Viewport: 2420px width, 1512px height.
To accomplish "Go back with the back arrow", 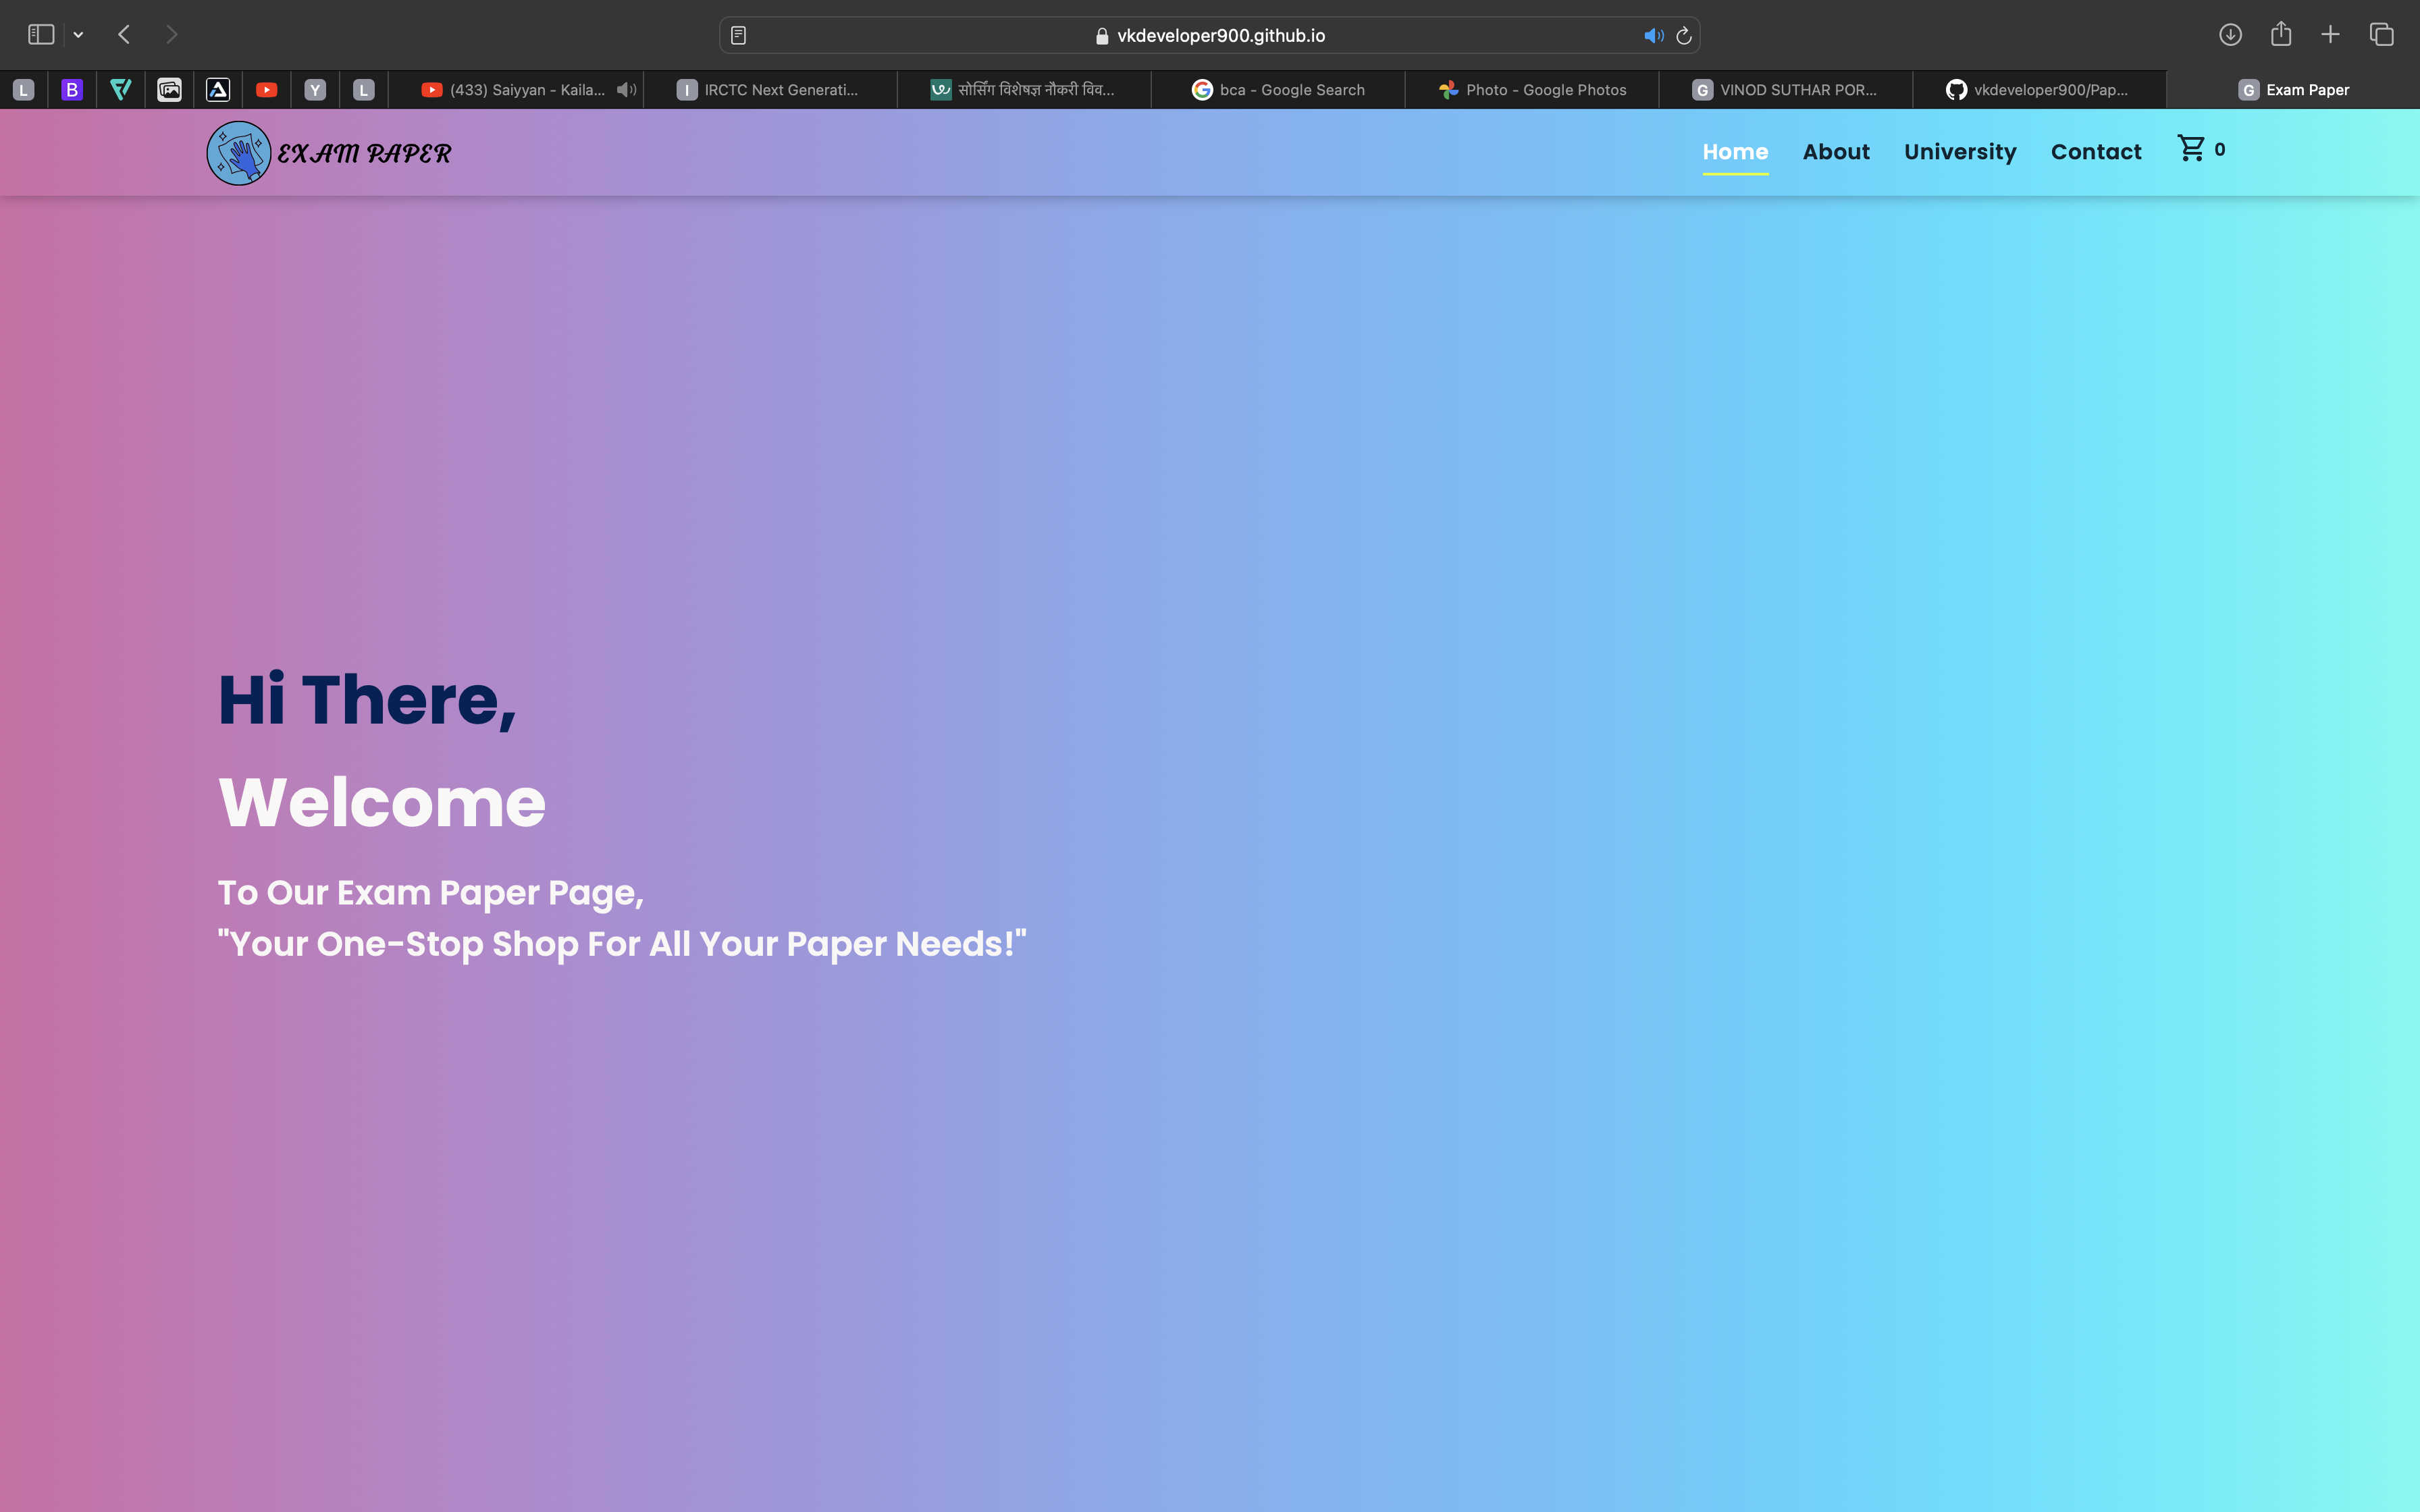I will 124,35.
